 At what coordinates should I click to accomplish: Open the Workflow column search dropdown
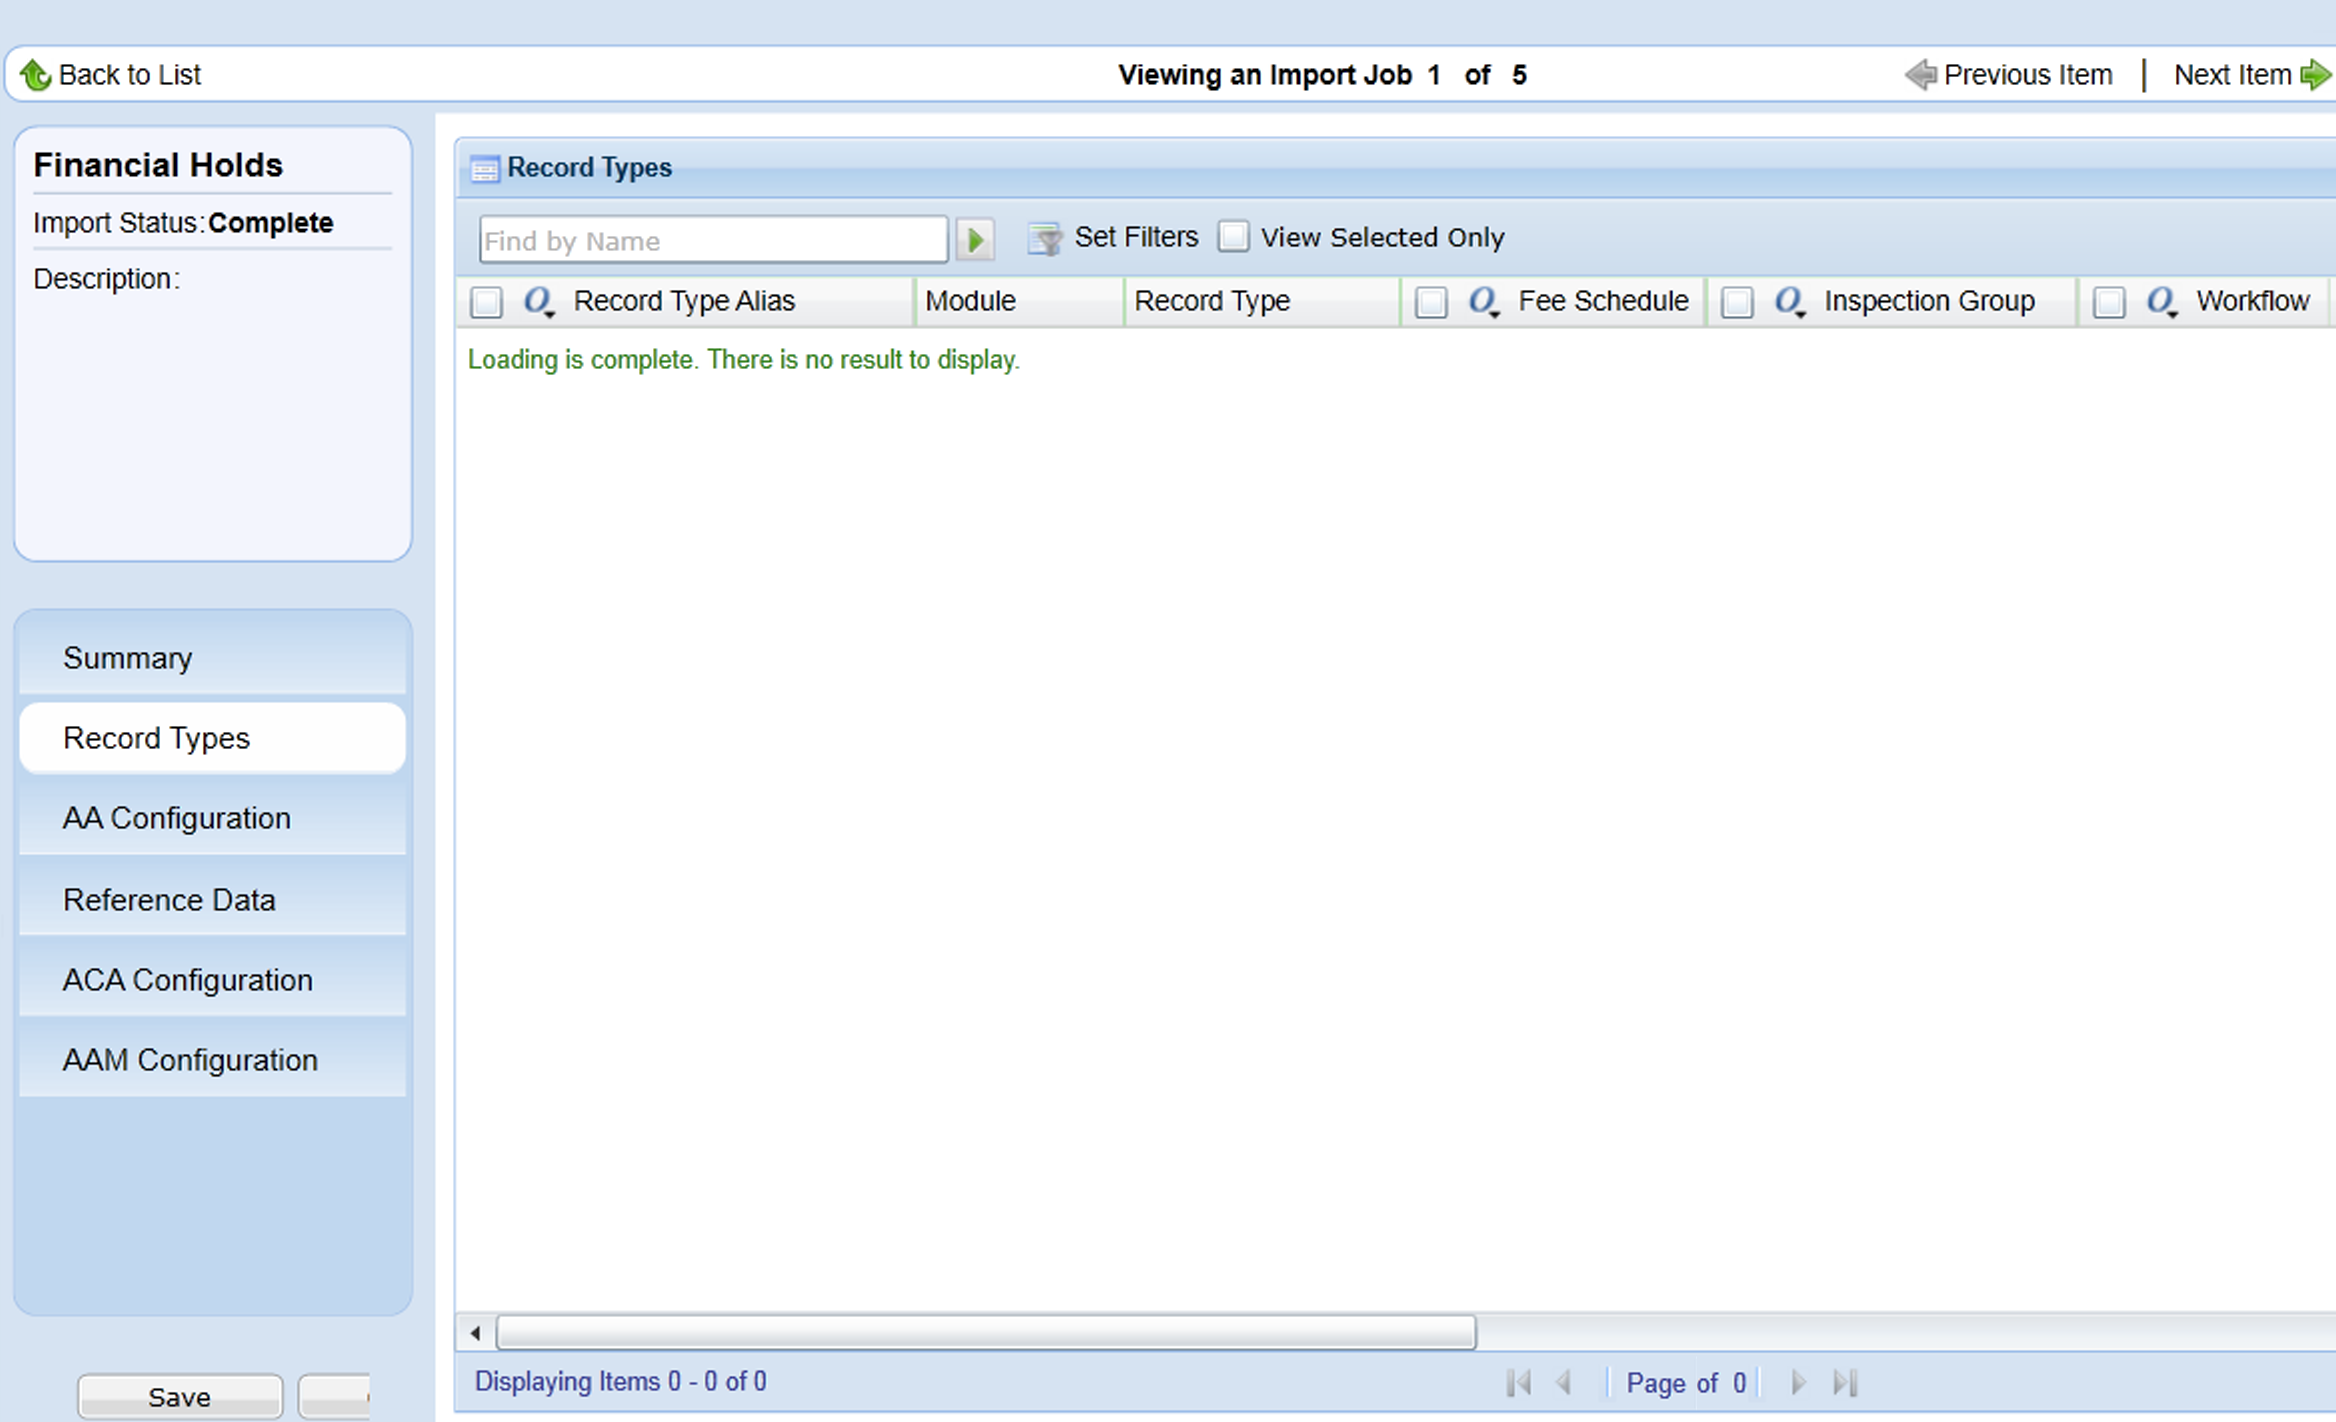click(x=2162, y=302)
